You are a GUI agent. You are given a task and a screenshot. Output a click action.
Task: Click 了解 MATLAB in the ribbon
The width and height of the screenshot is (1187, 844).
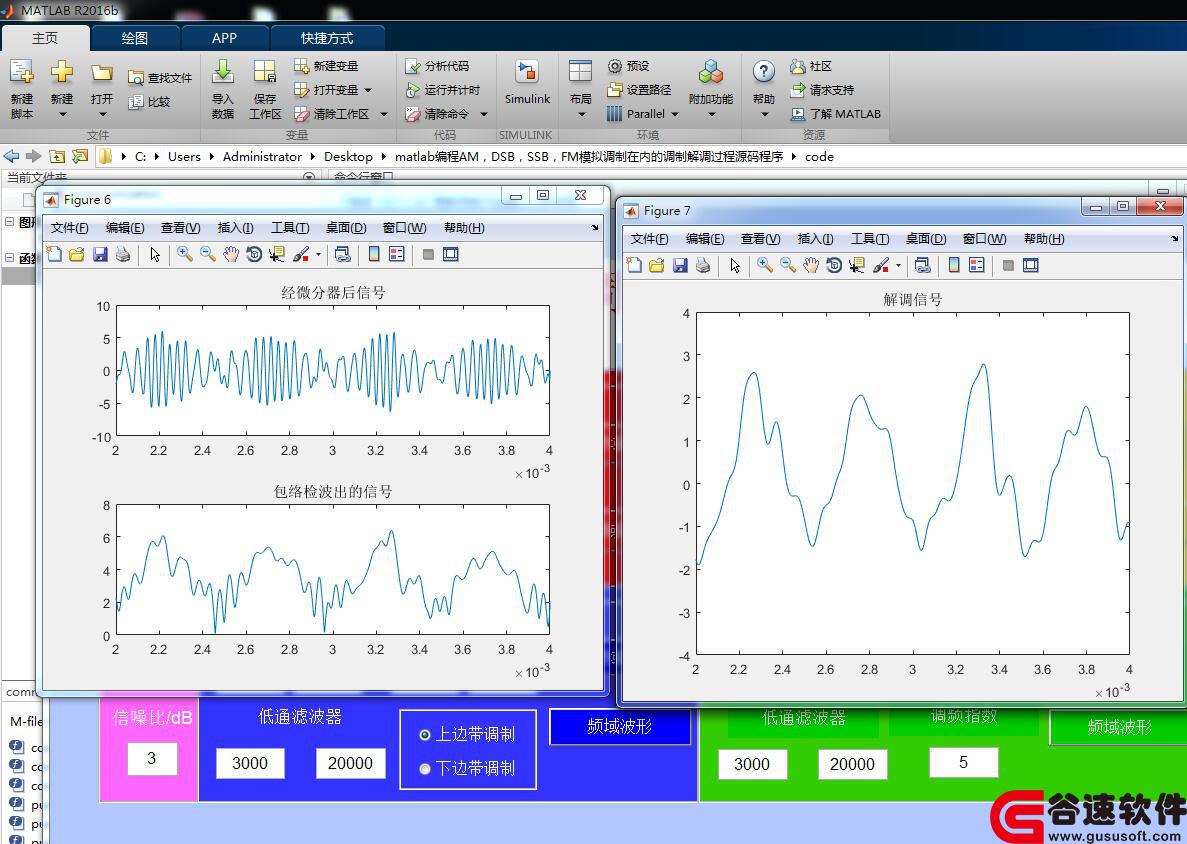coord(835,114)
